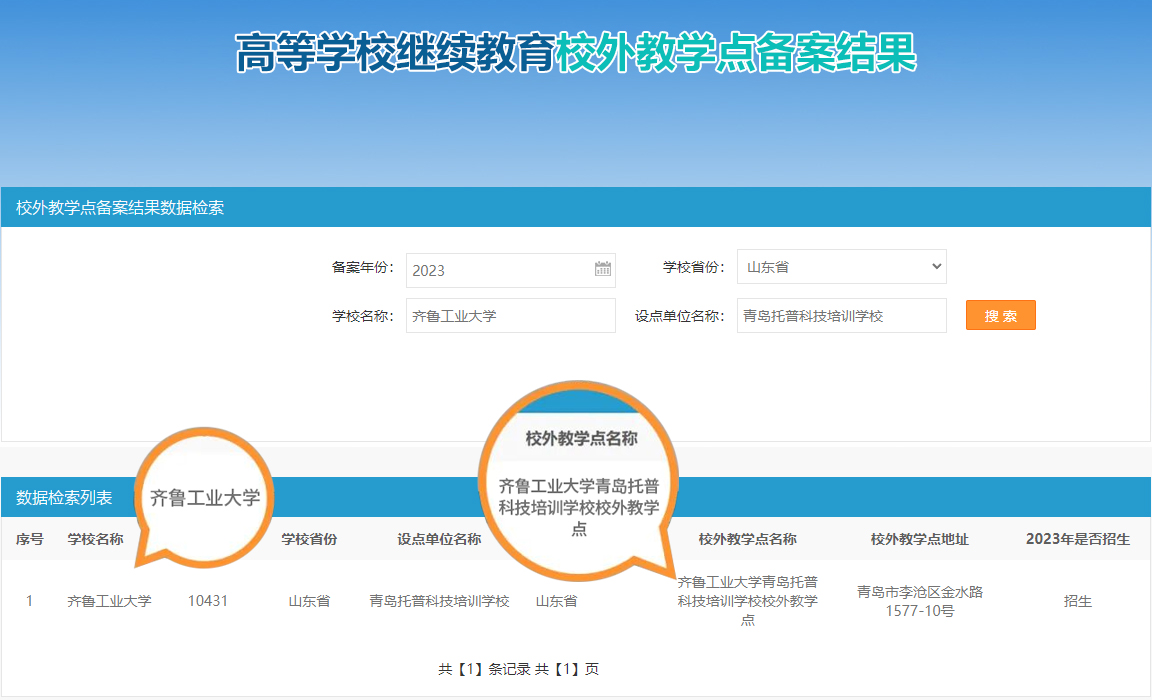
Task: Edit the 设点单位名称 field 青岛托普科技培训学校
Action: pyautogui.click(x=841, y=315)
